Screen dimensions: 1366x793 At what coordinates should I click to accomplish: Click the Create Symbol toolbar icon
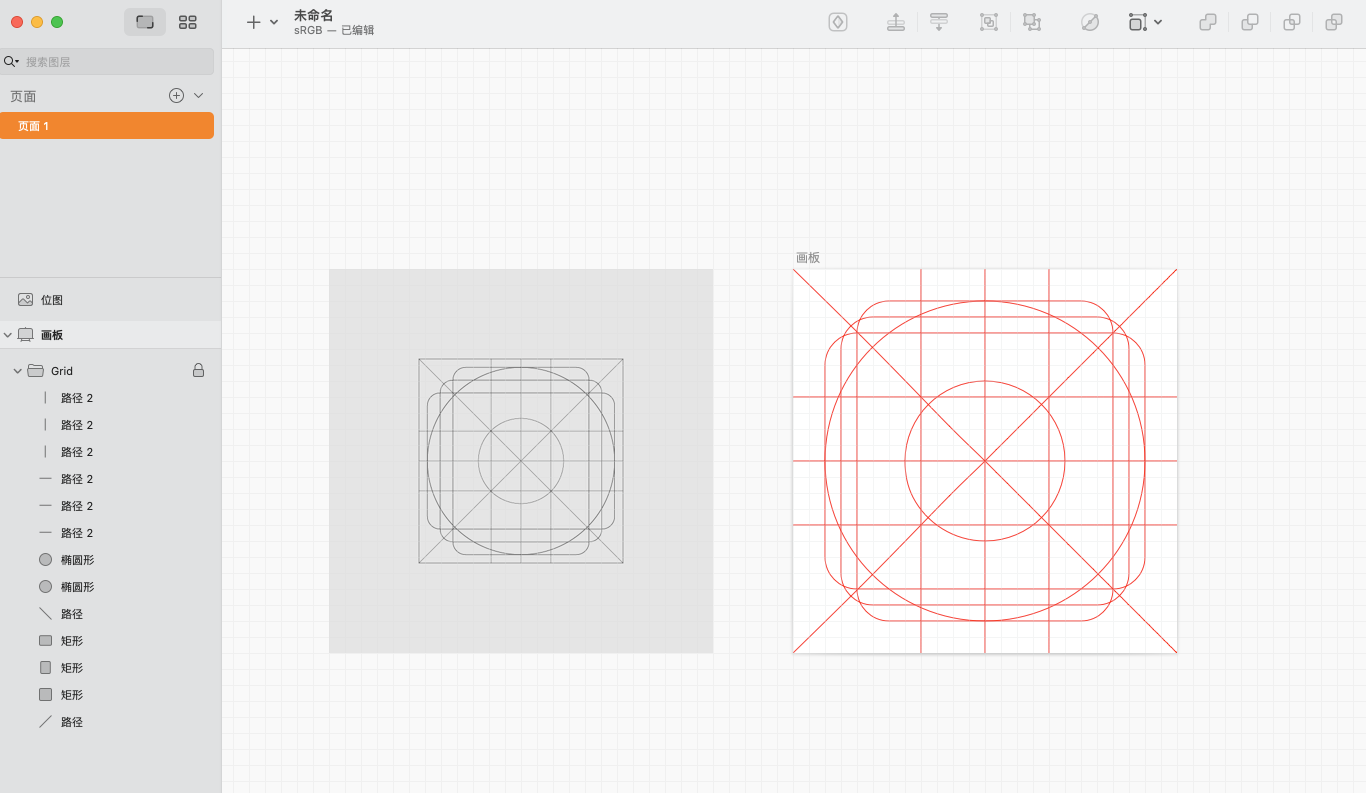[838, 22]
